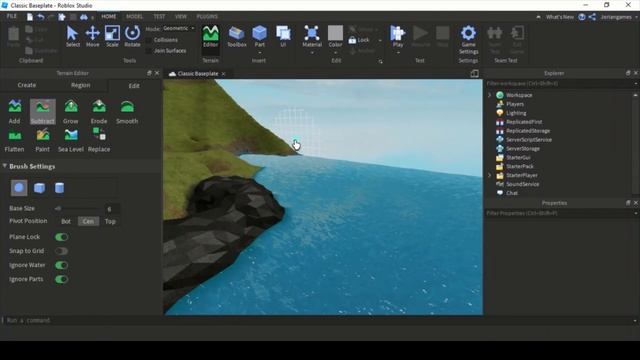The image size is (640, 360).
Task: Open the Play dropdown arrow
Action: tap(398, 53)
